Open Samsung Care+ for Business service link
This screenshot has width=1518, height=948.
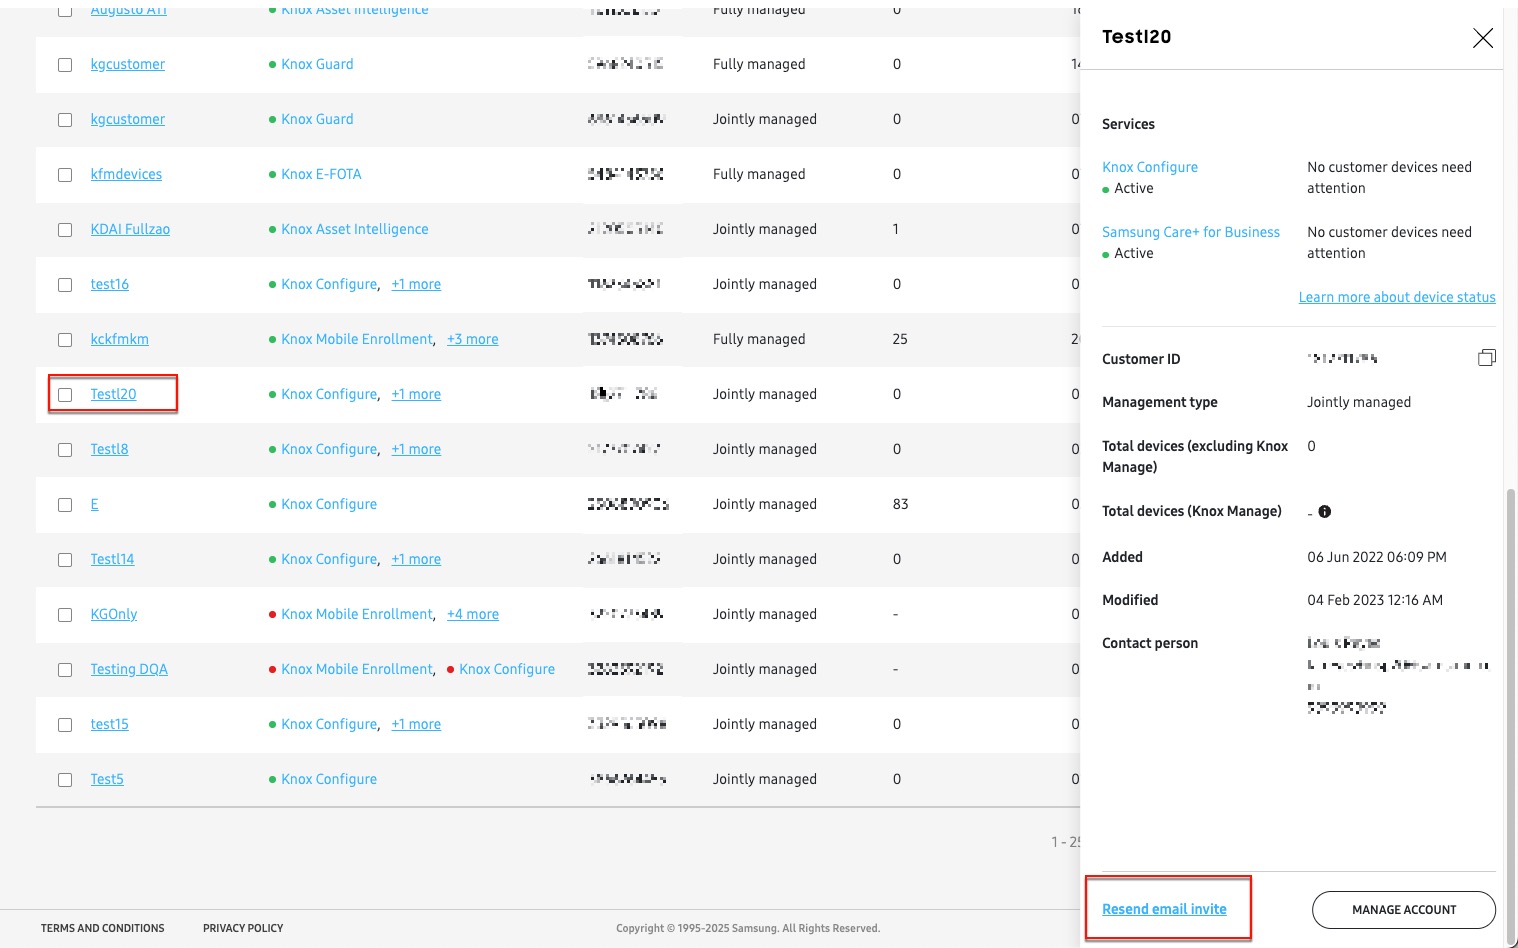coord(1191,232)
